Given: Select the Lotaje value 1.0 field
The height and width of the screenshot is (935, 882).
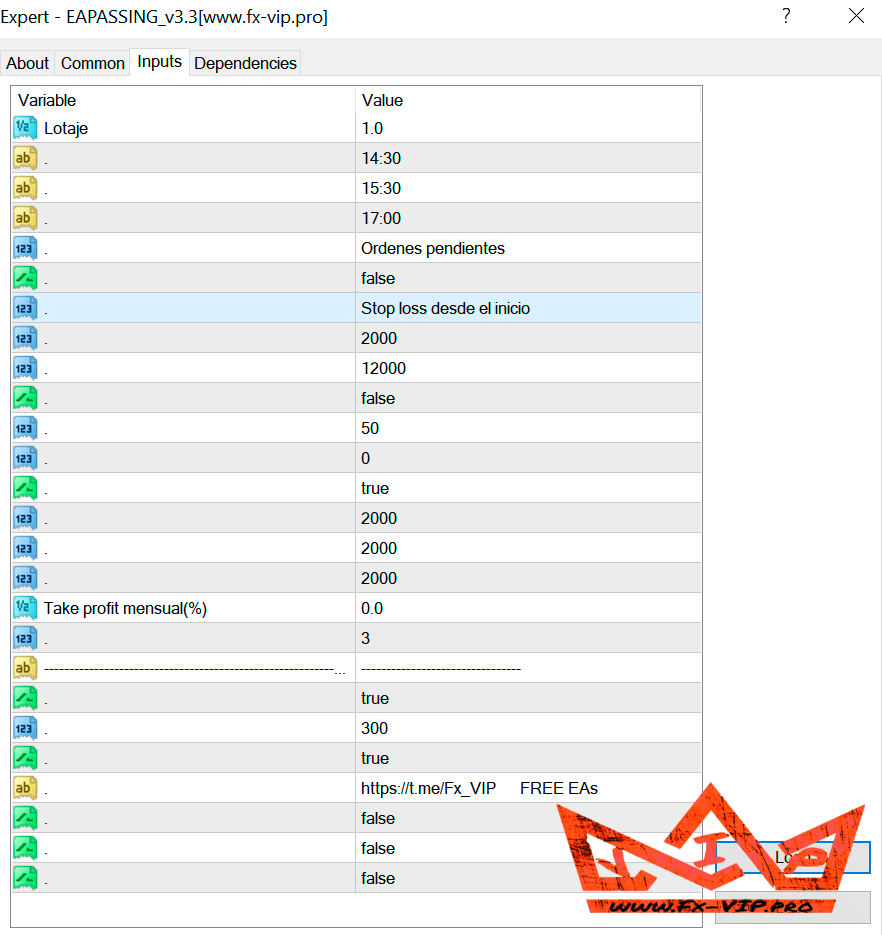Looking at the screenshot, I should point(372,128).
